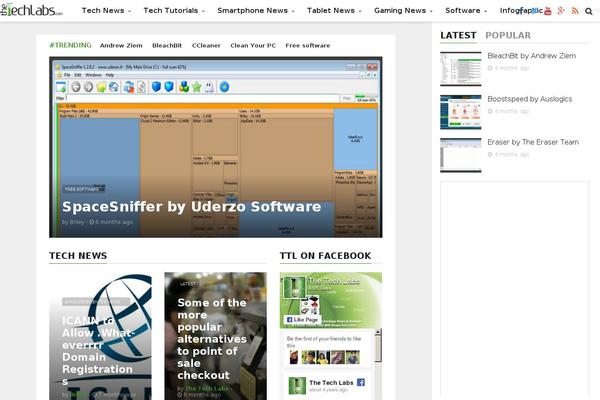Visit the Google+ icon link
This screenshot has width=600, height=400.
561,11
